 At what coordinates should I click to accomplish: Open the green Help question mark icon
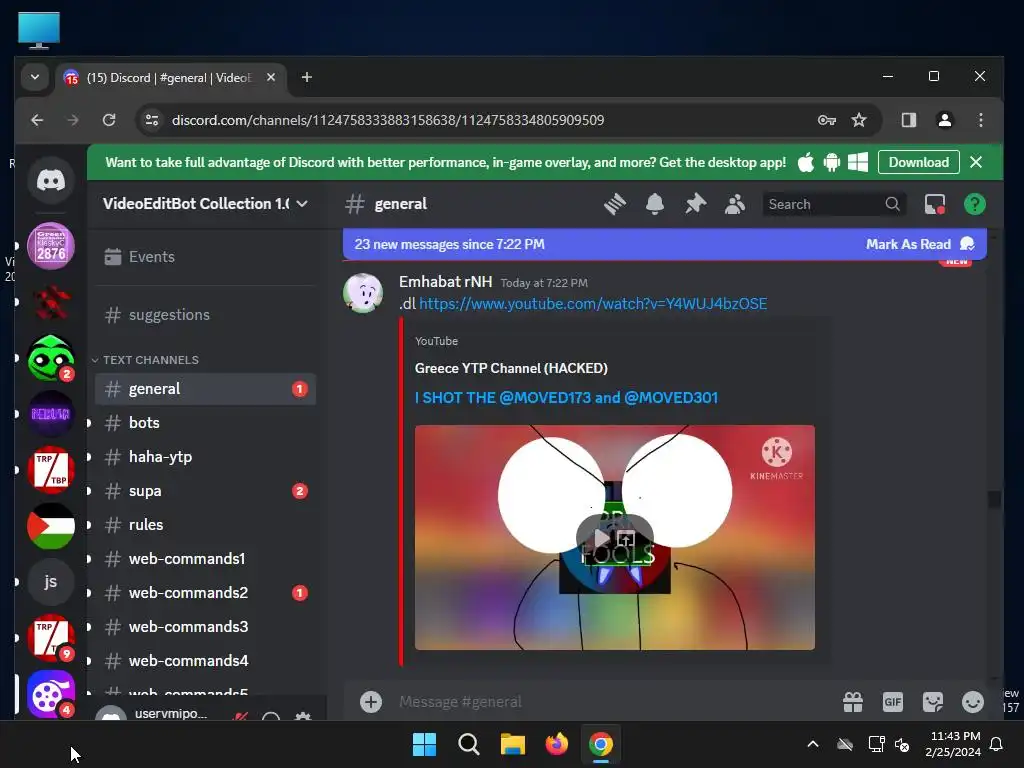[x=974, y=204]
